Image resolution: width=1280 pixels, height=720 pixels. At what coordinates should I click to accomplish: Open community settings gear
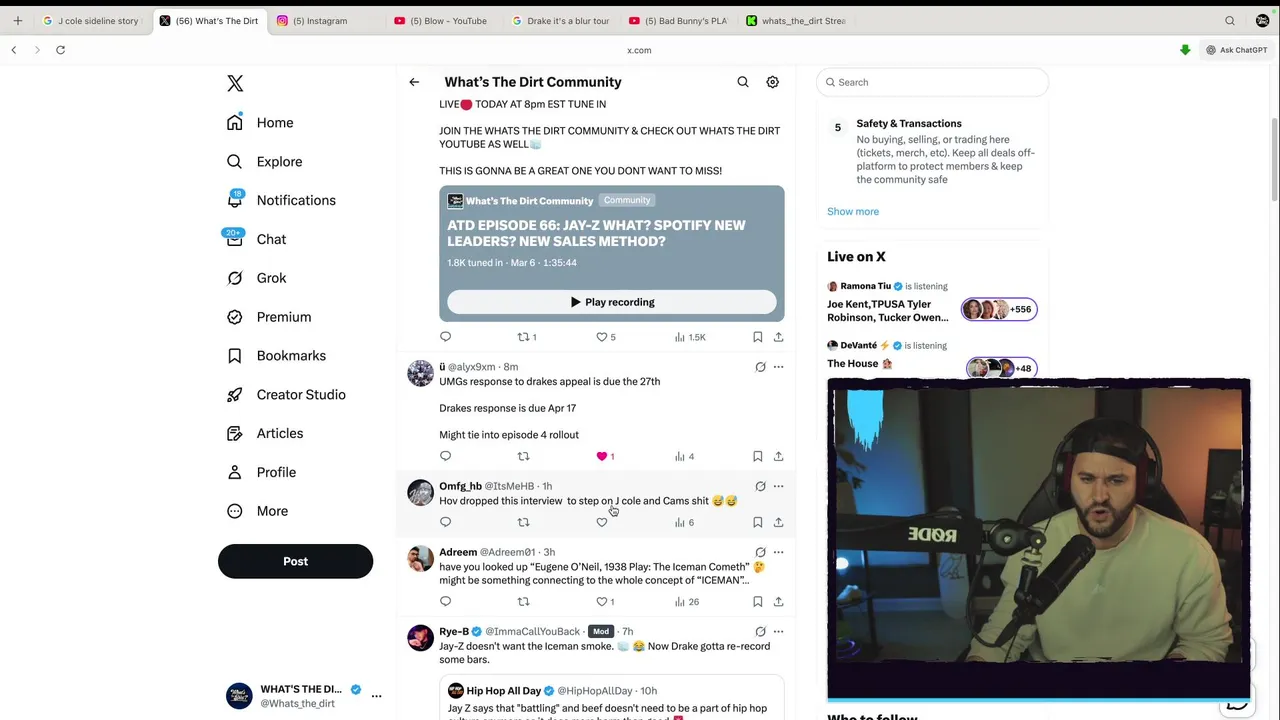click(x=773, y=82)
